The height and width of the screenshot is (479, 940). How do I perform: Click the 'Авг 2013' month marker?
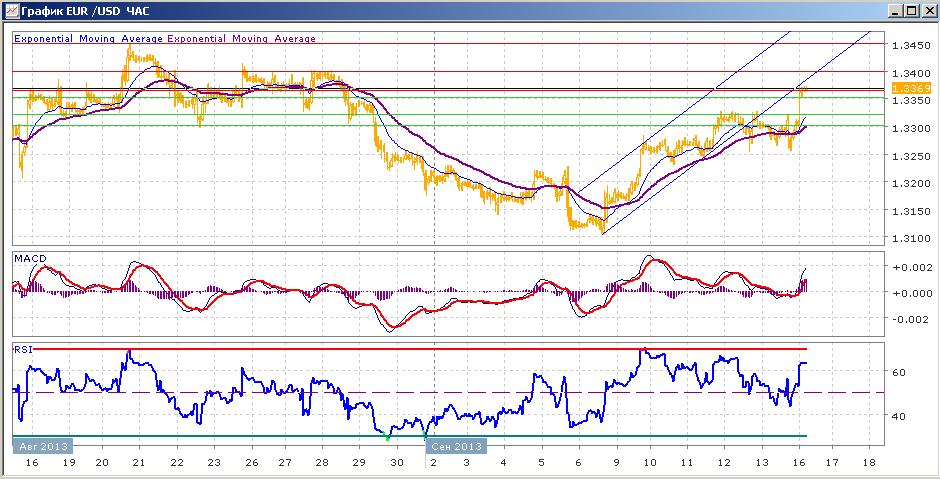pyautogui.click(x=43, y=447)
